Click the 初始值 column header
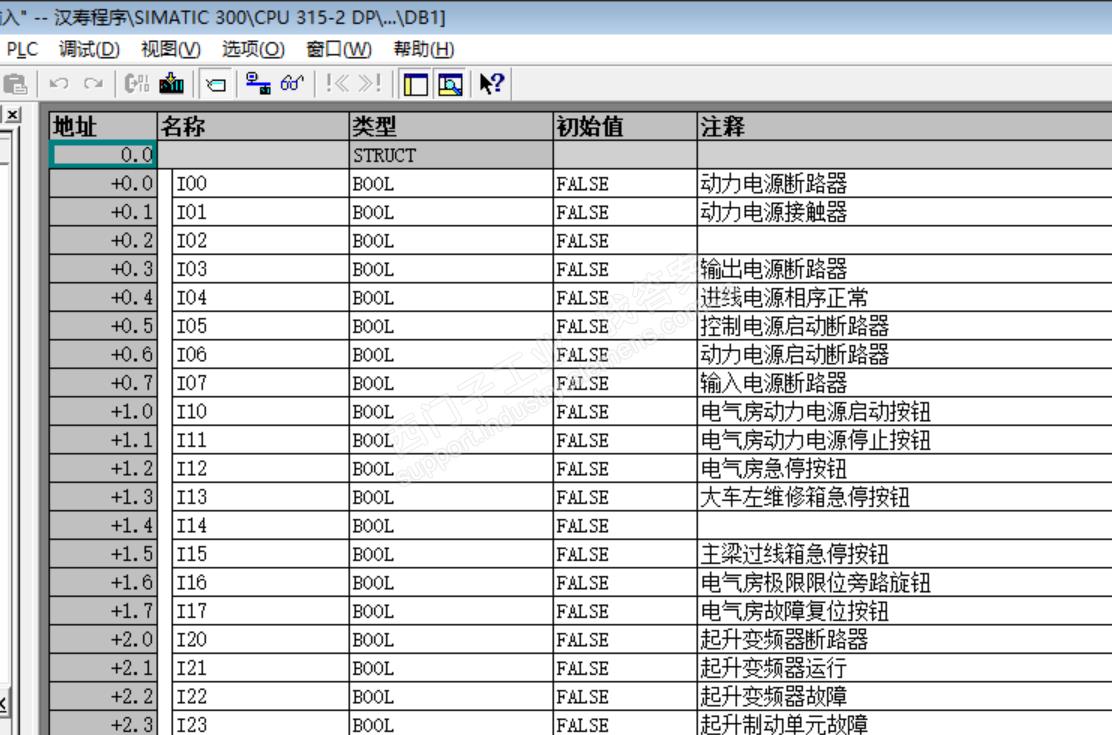This screenshot has width=1112, height=735. pyautogui.click(x=625, y=126)
